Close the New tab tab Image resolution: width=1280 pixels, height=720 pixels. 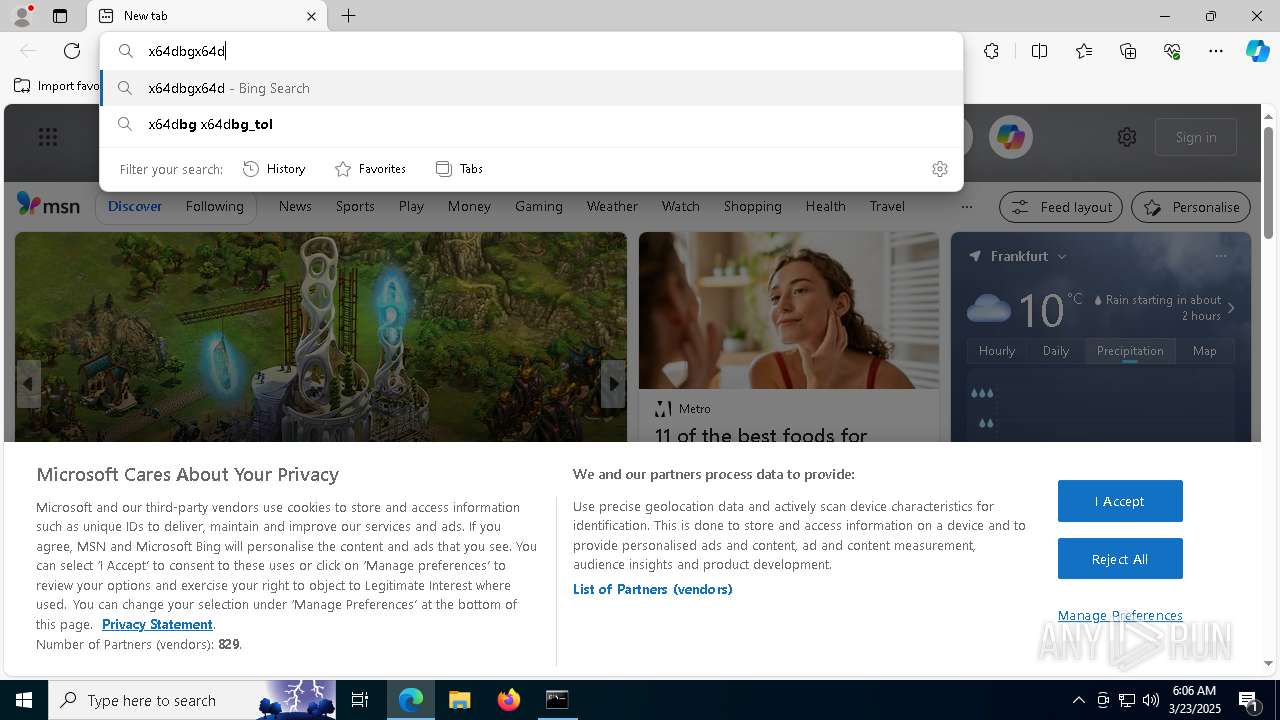[311, 16]
